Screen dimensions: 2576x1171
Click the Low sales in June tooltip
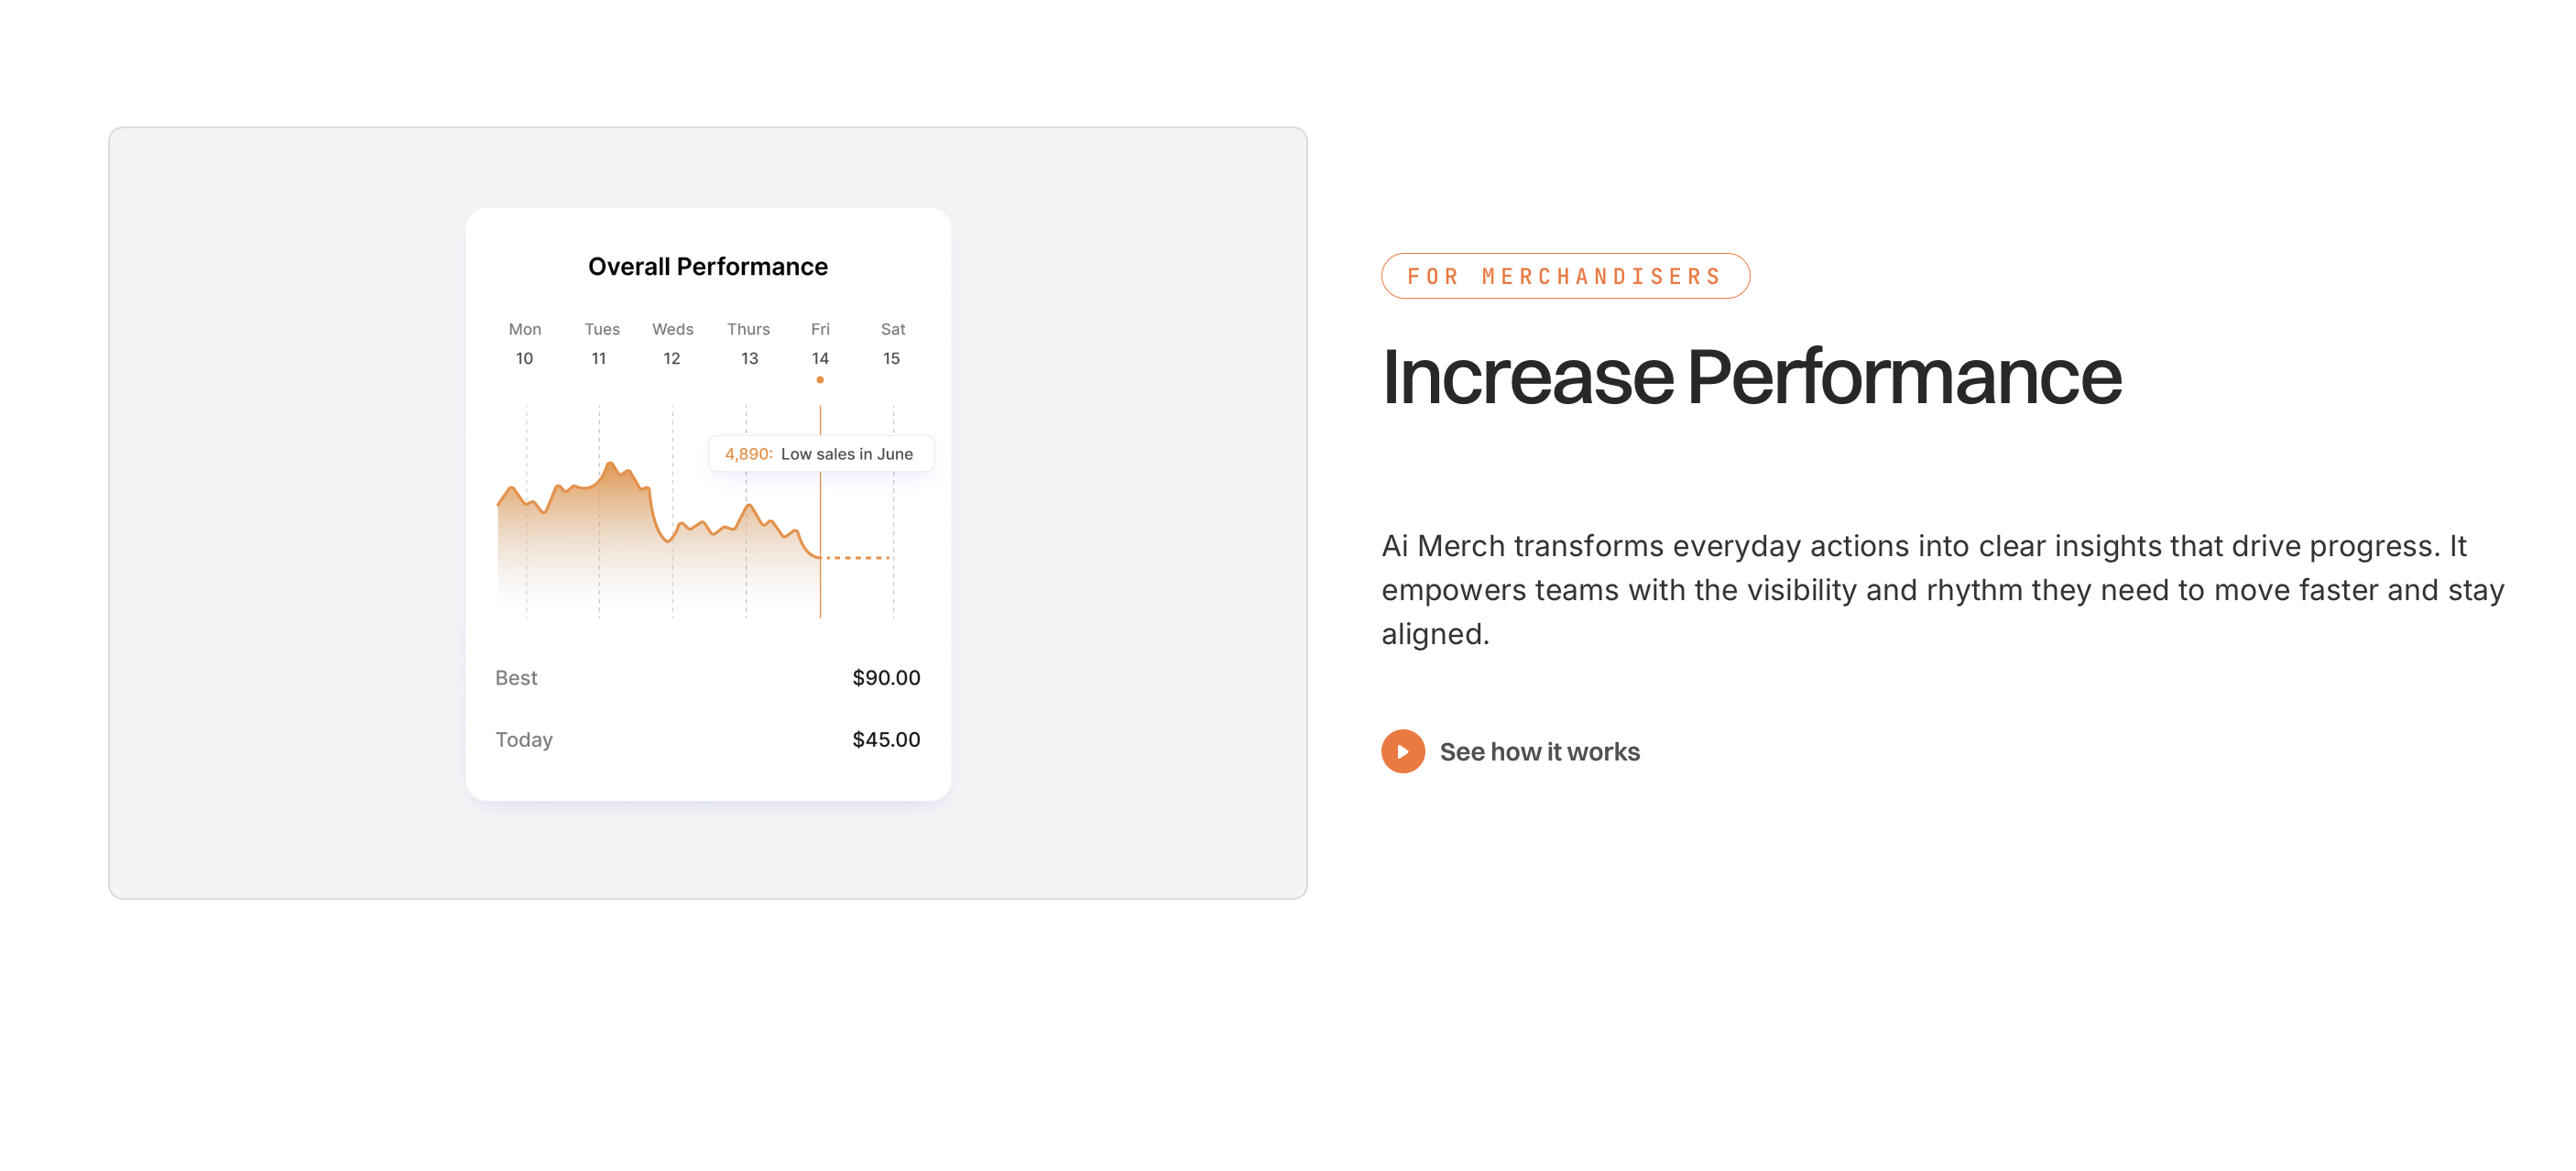tap(821, 453)
